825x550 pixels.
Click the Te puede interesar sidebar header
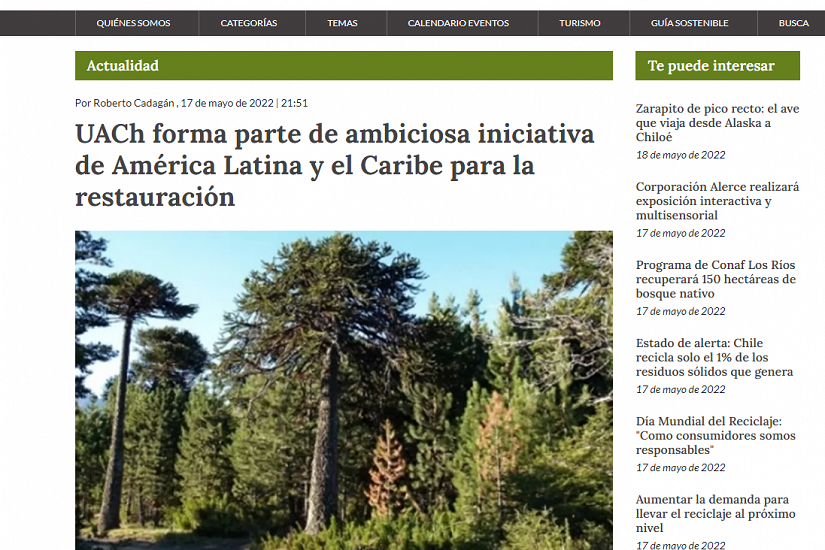[x=718, y=66]
